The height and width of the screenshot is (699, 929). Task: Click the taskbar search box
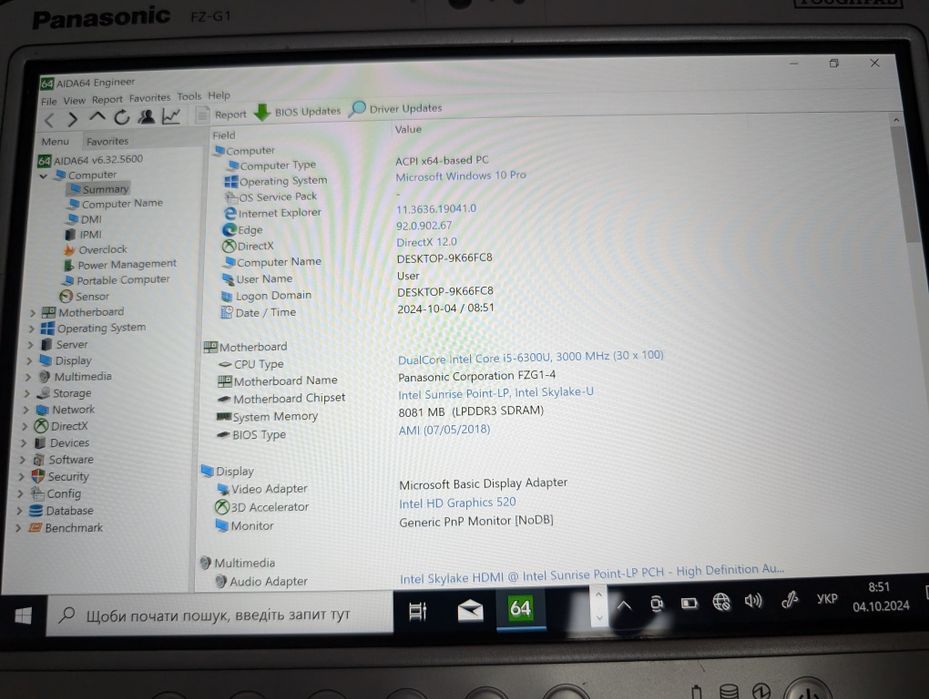218,615
